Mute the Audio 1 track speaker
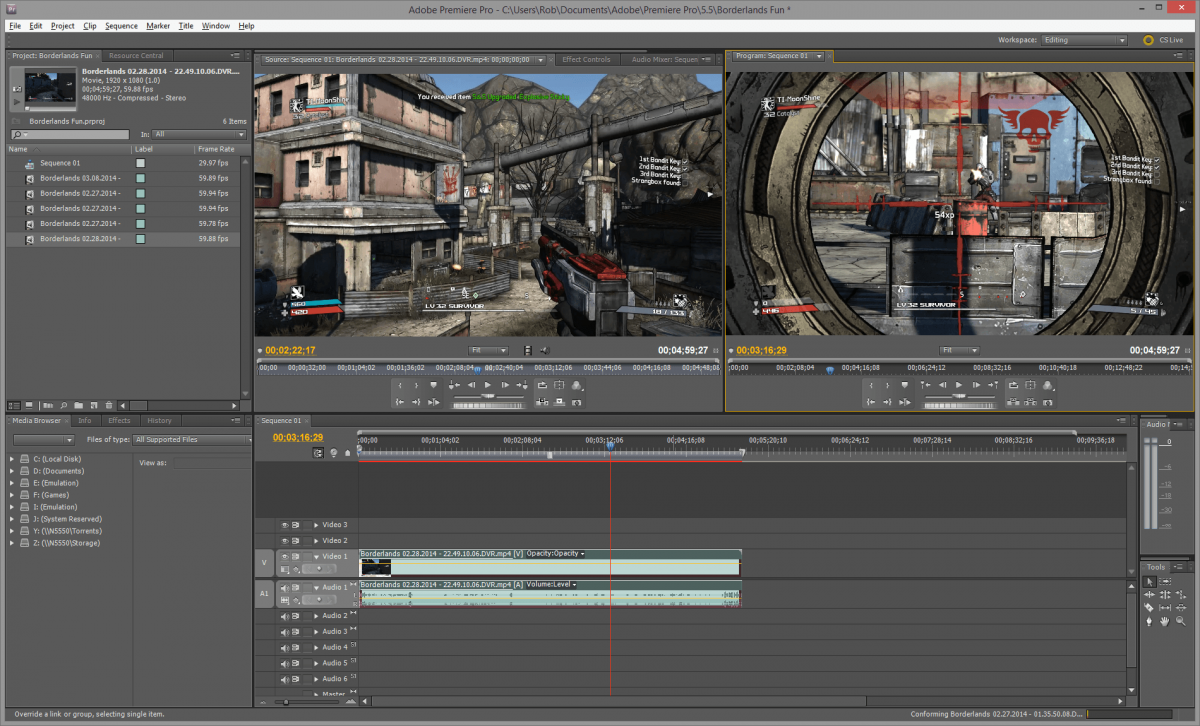This screenshot has height=726, width=1200. click(x=285, y=588)
